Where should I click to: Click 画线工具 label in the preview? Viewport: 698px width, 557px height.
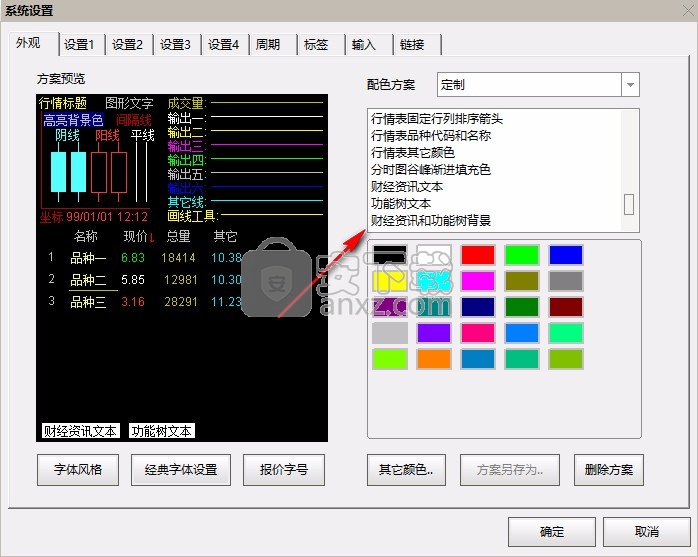click(192, 216)
